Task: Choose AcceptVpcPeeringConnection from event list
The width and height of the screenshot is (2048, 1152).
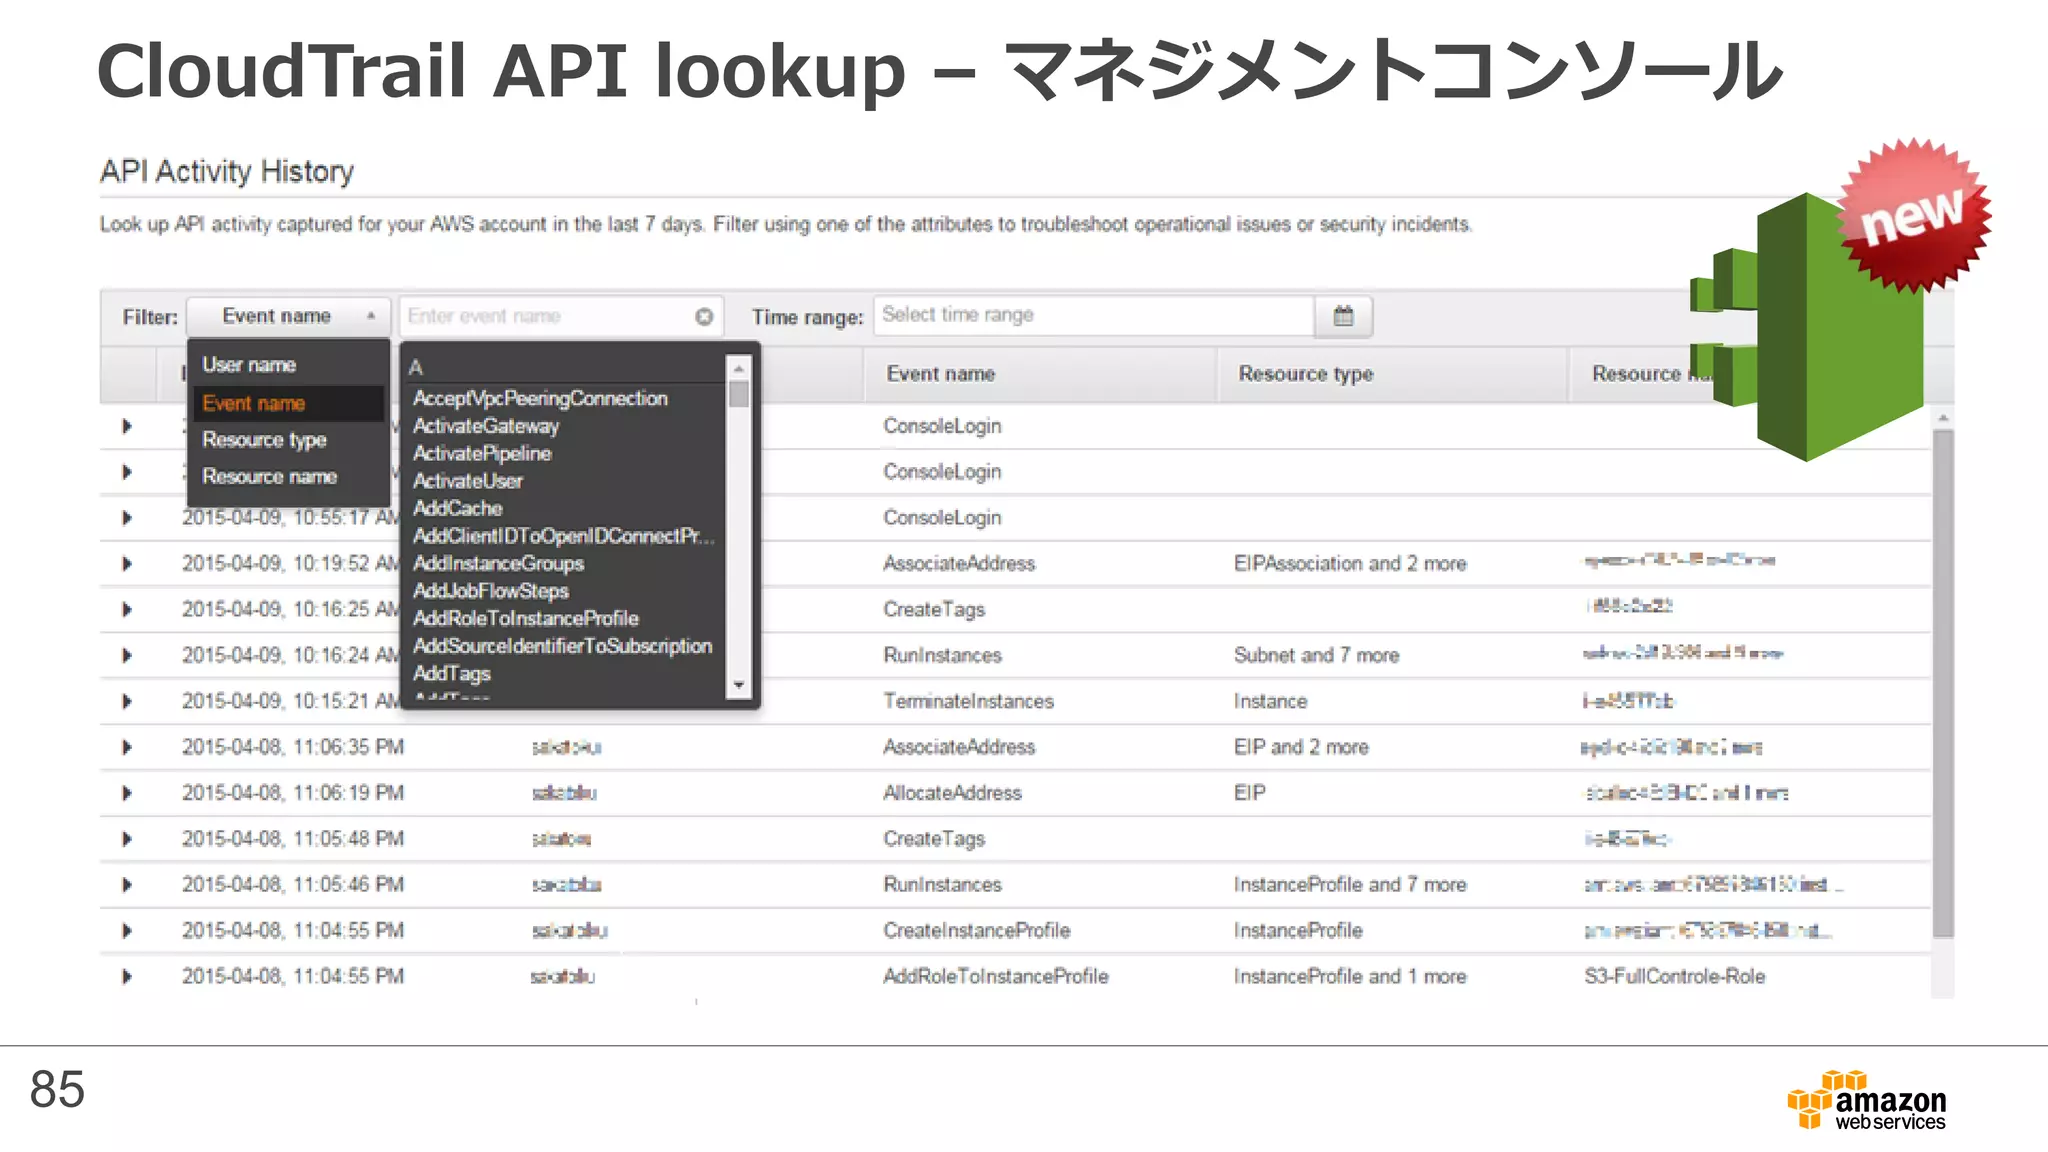Action: [540, 398]
